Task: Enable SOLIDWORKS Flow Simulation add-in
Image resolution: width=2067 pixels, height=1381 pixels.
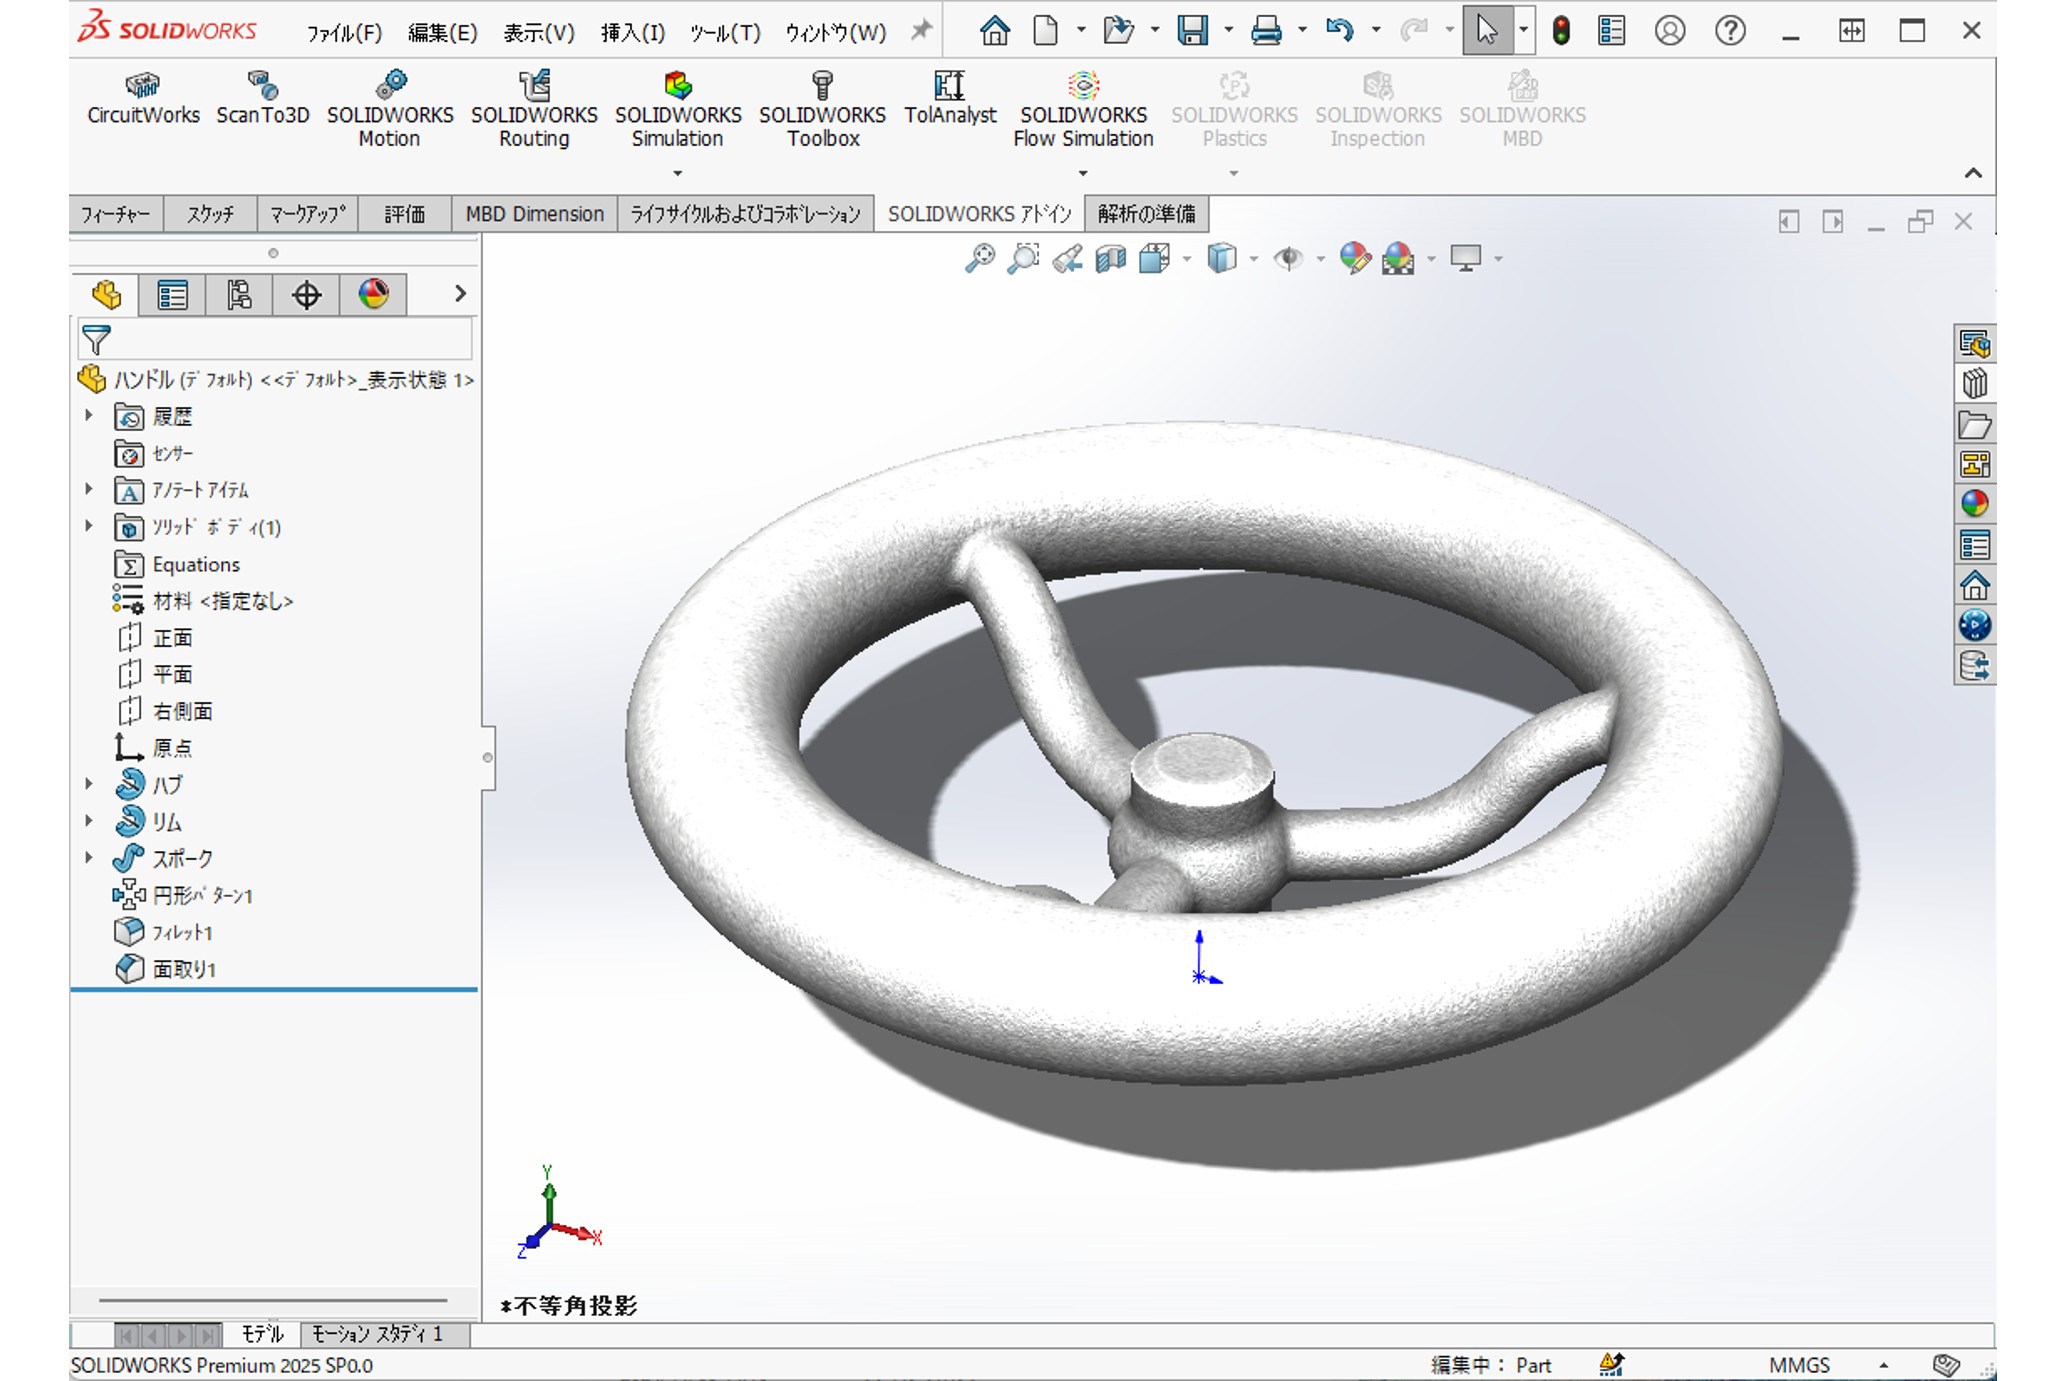Action: [x=1083, y=110]
